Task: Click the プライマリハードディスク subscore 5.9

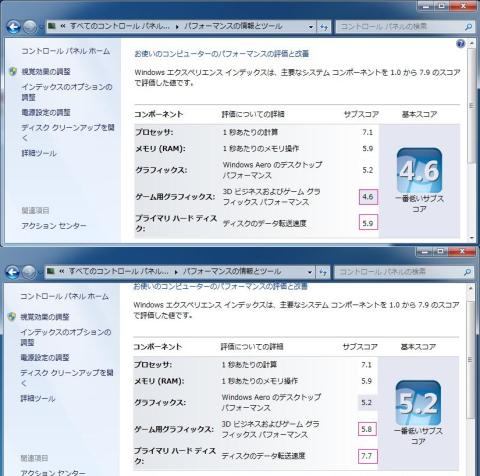Action: [368, 223]
